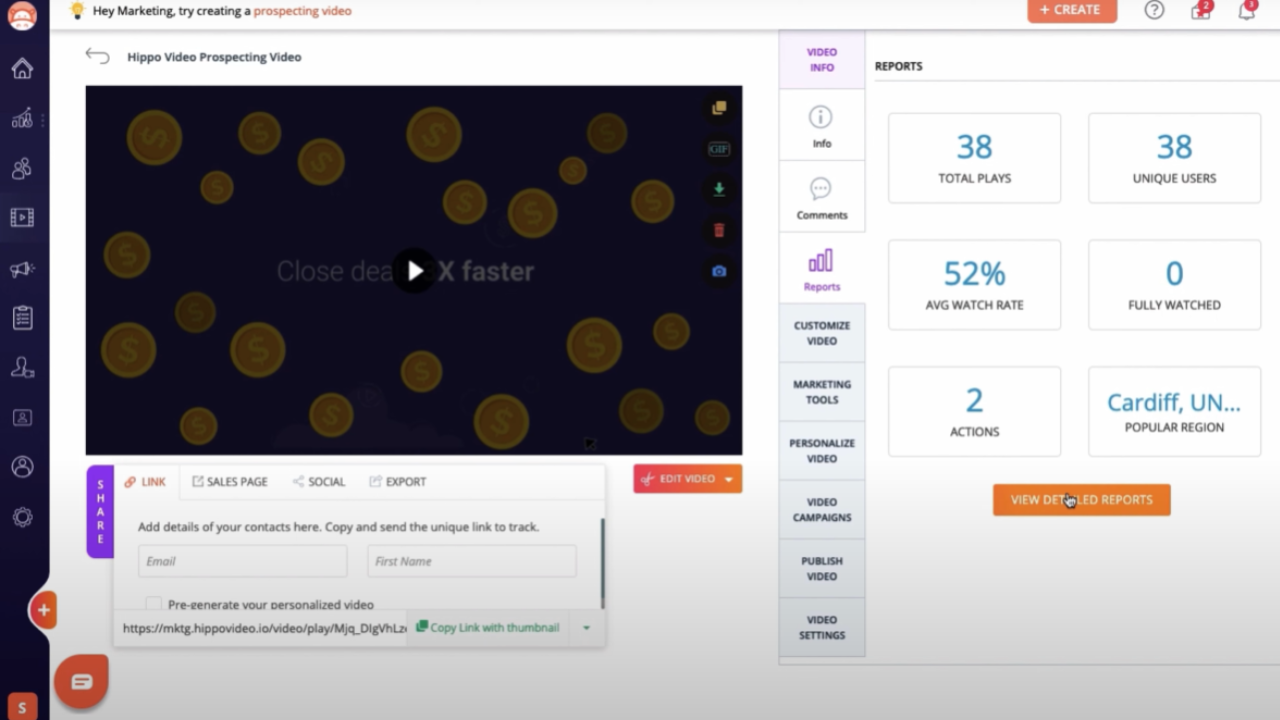The height and width of the screenshot is (720, 1280).
Task: Open the Video Campaigns section
Action: click(x=822, y=510)
